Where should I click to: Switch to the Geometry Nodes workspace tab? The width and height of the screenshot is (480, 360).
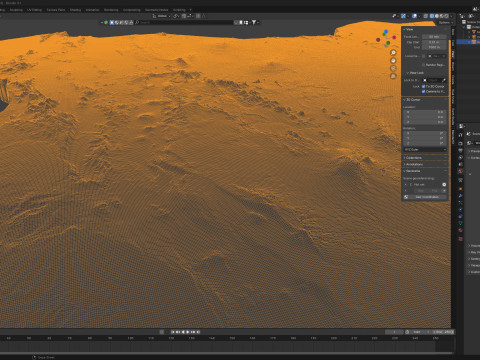tap(156, 10)
